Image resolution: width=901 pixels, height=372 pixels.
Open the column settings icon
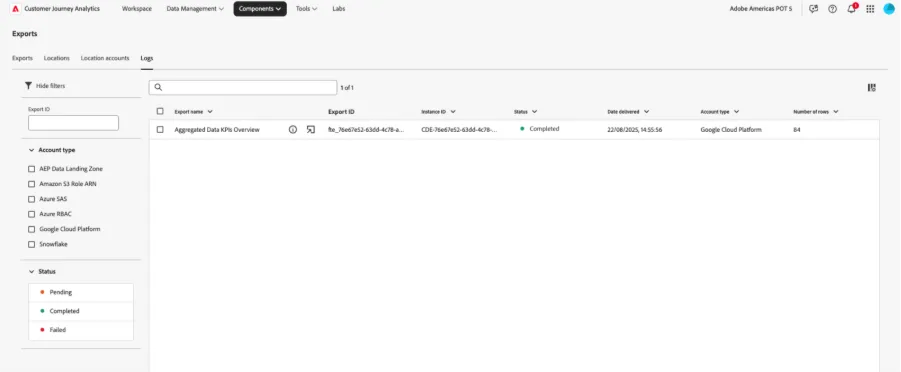tap(872, 87)
